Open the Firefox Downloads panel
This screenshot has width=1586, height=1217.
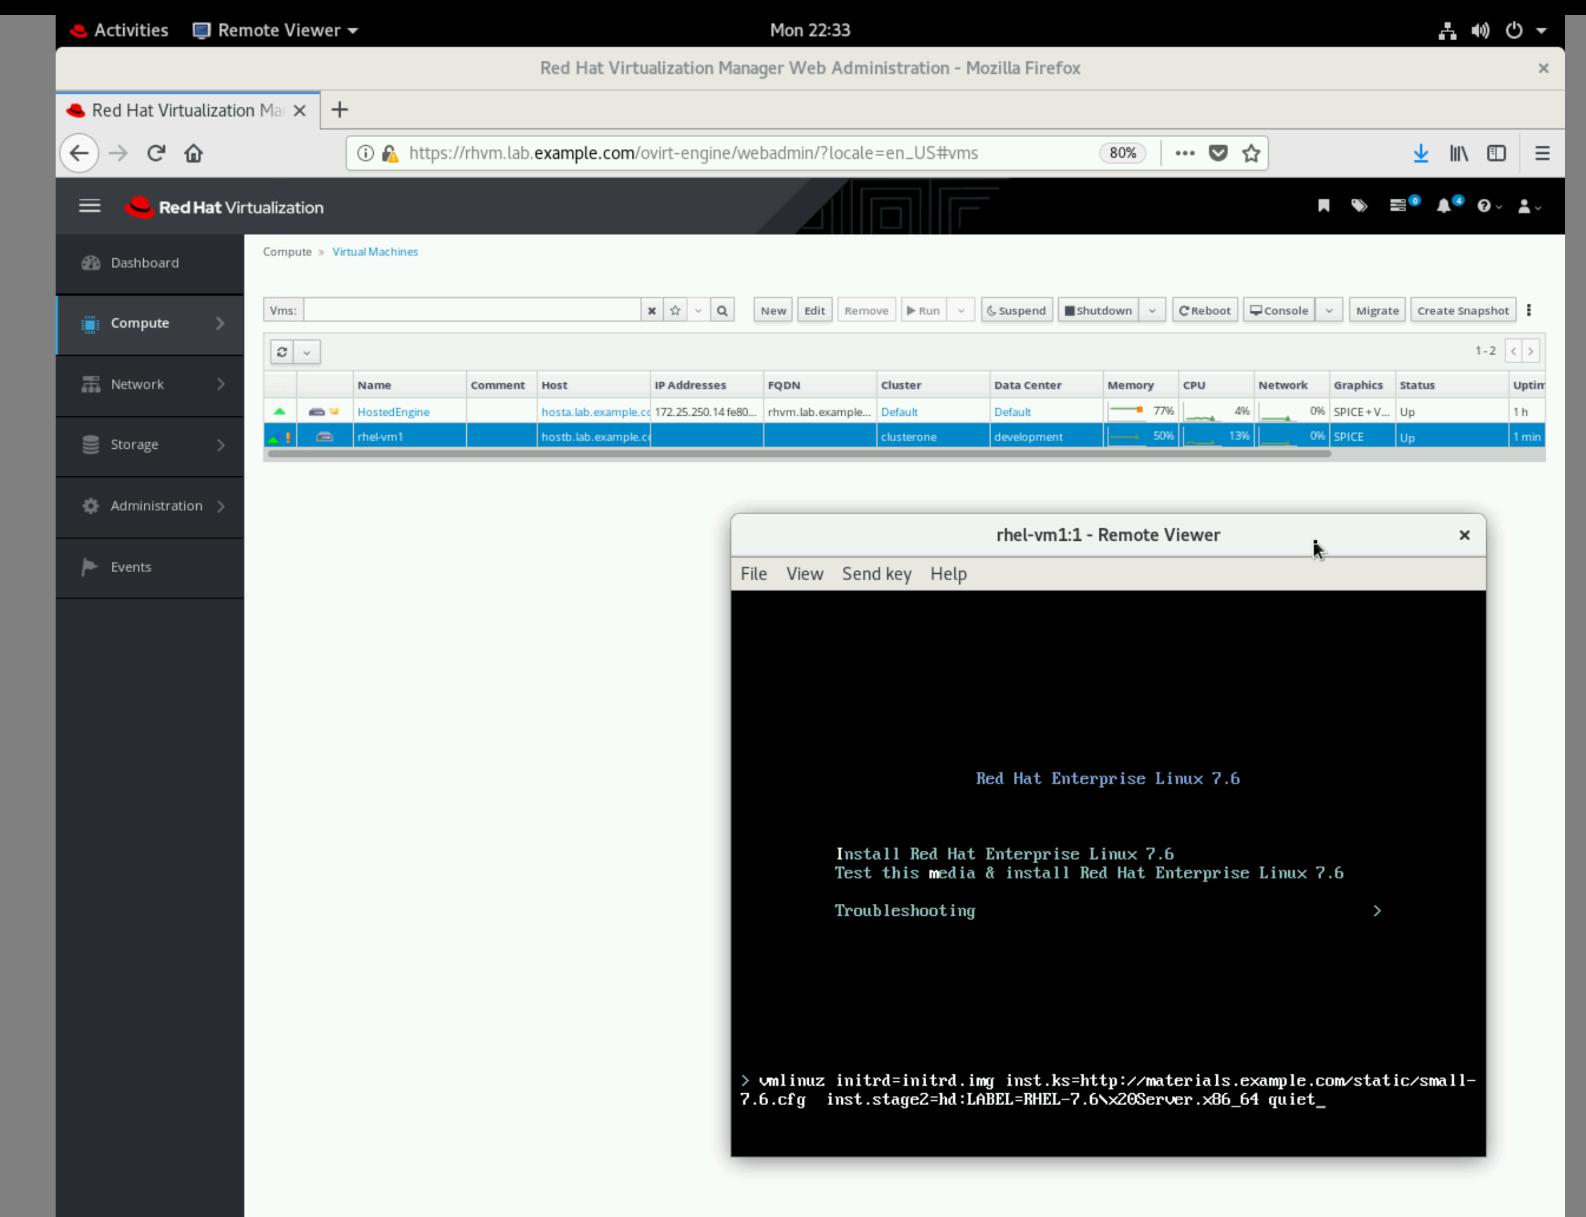click(1421, 153)
